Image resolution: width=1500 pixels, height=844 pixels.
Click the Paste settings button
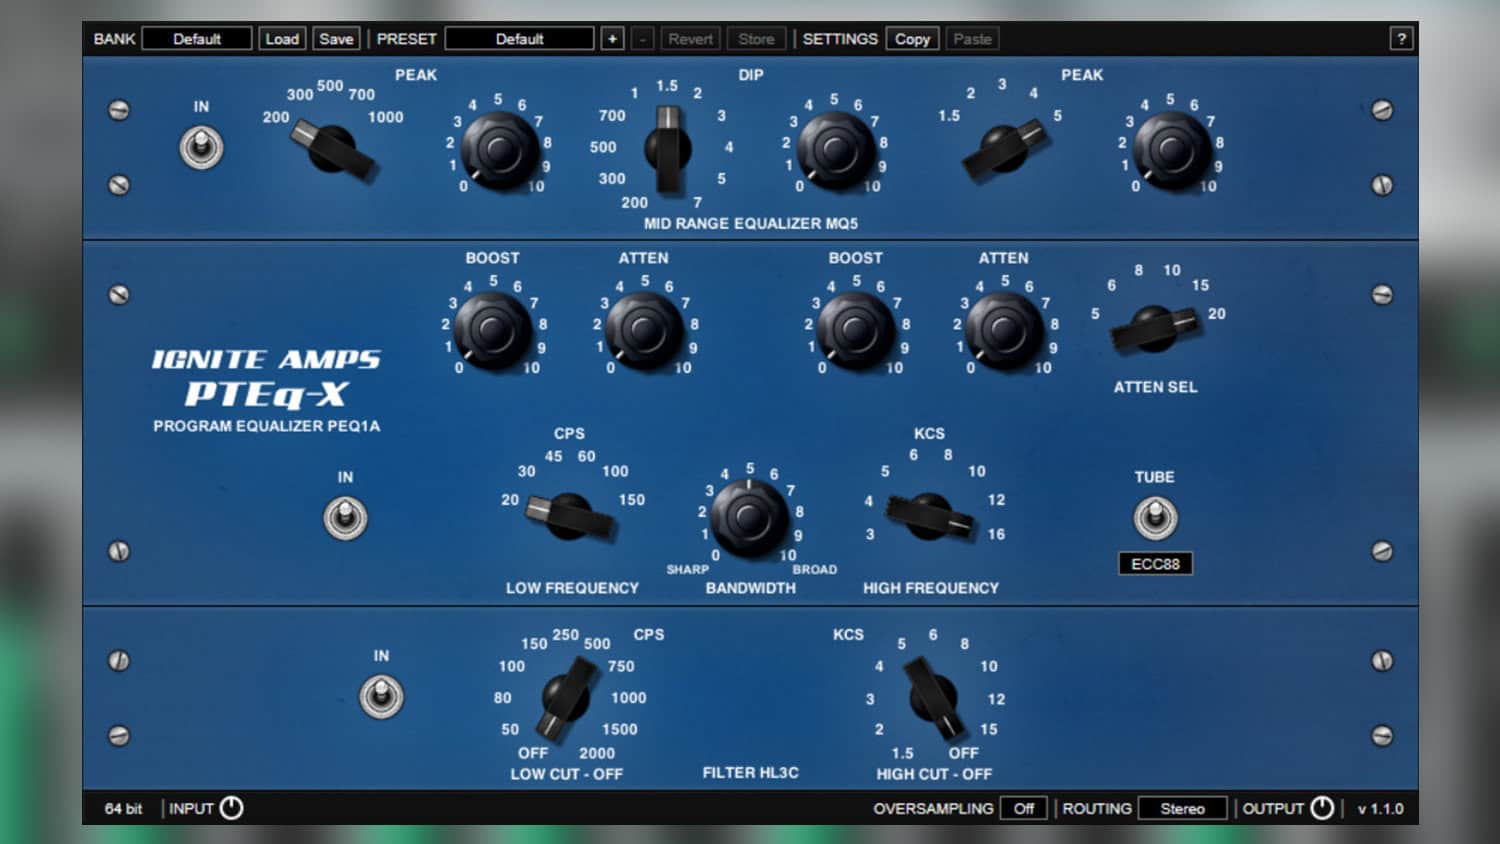(972, 39)
